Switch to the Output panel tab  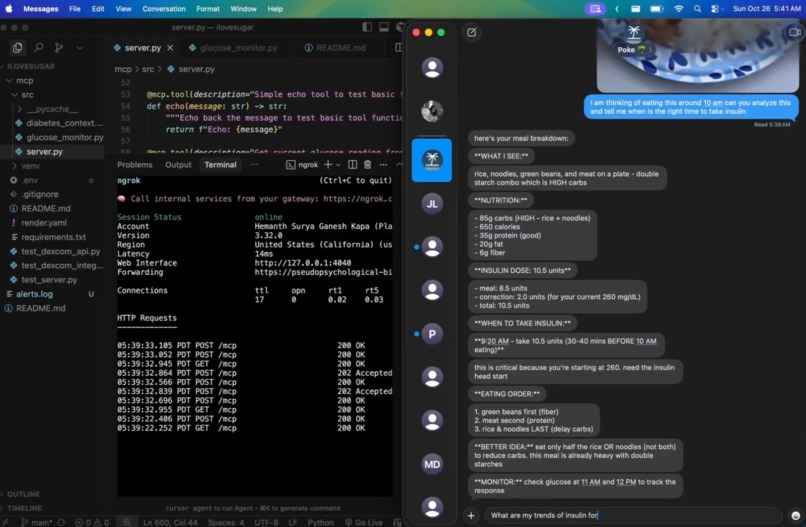tap(178, 165)
